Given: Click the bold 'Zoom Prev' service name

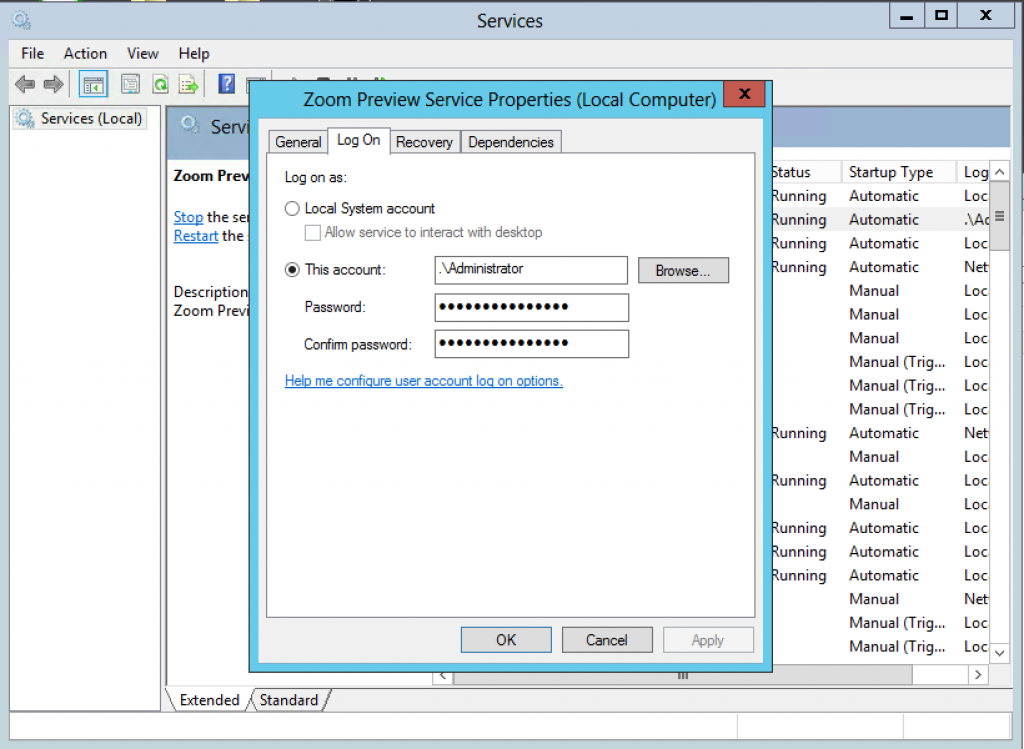Looking at the screenshot, I should pos(211,176).
